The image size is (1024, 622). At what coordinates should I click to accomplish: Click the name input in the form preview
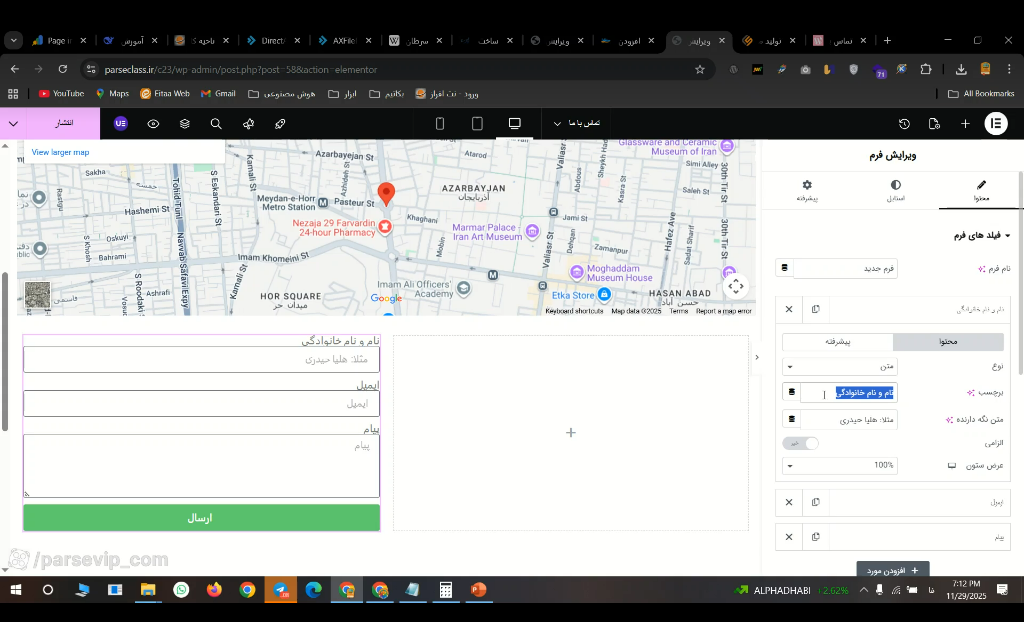pyautogui.click(x=201, y=359)
